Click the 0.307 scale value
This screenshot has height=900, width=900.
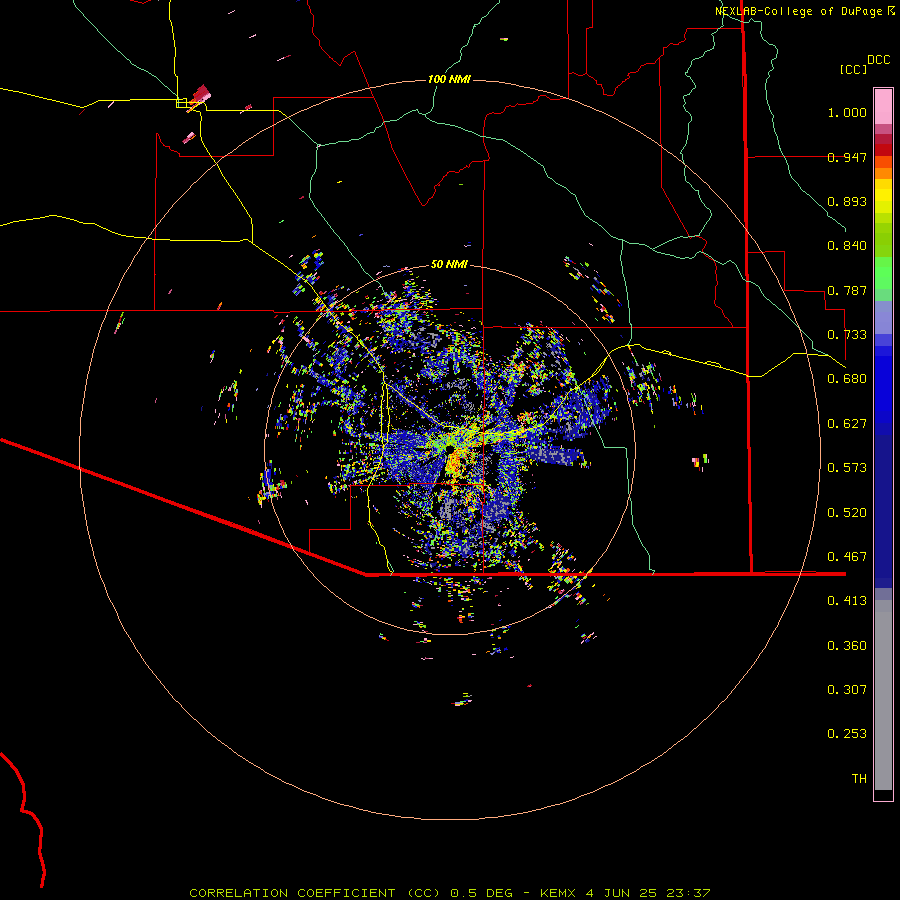pos(847,690)
